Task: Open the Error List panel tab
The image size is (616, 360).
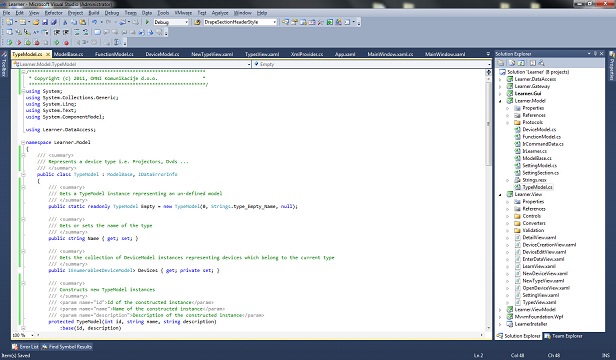Action: click(25, 347)
